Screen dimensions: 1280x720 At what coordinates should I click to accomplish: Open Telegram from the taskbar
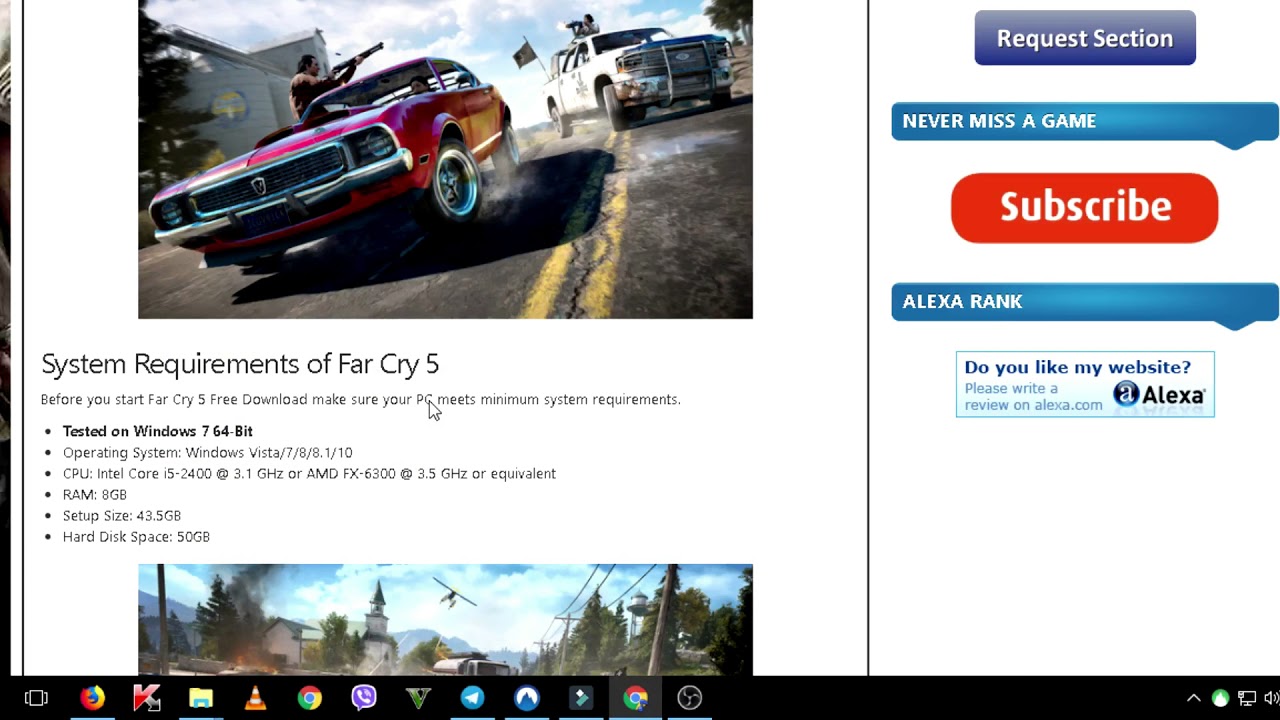click(x=472, y=698)
